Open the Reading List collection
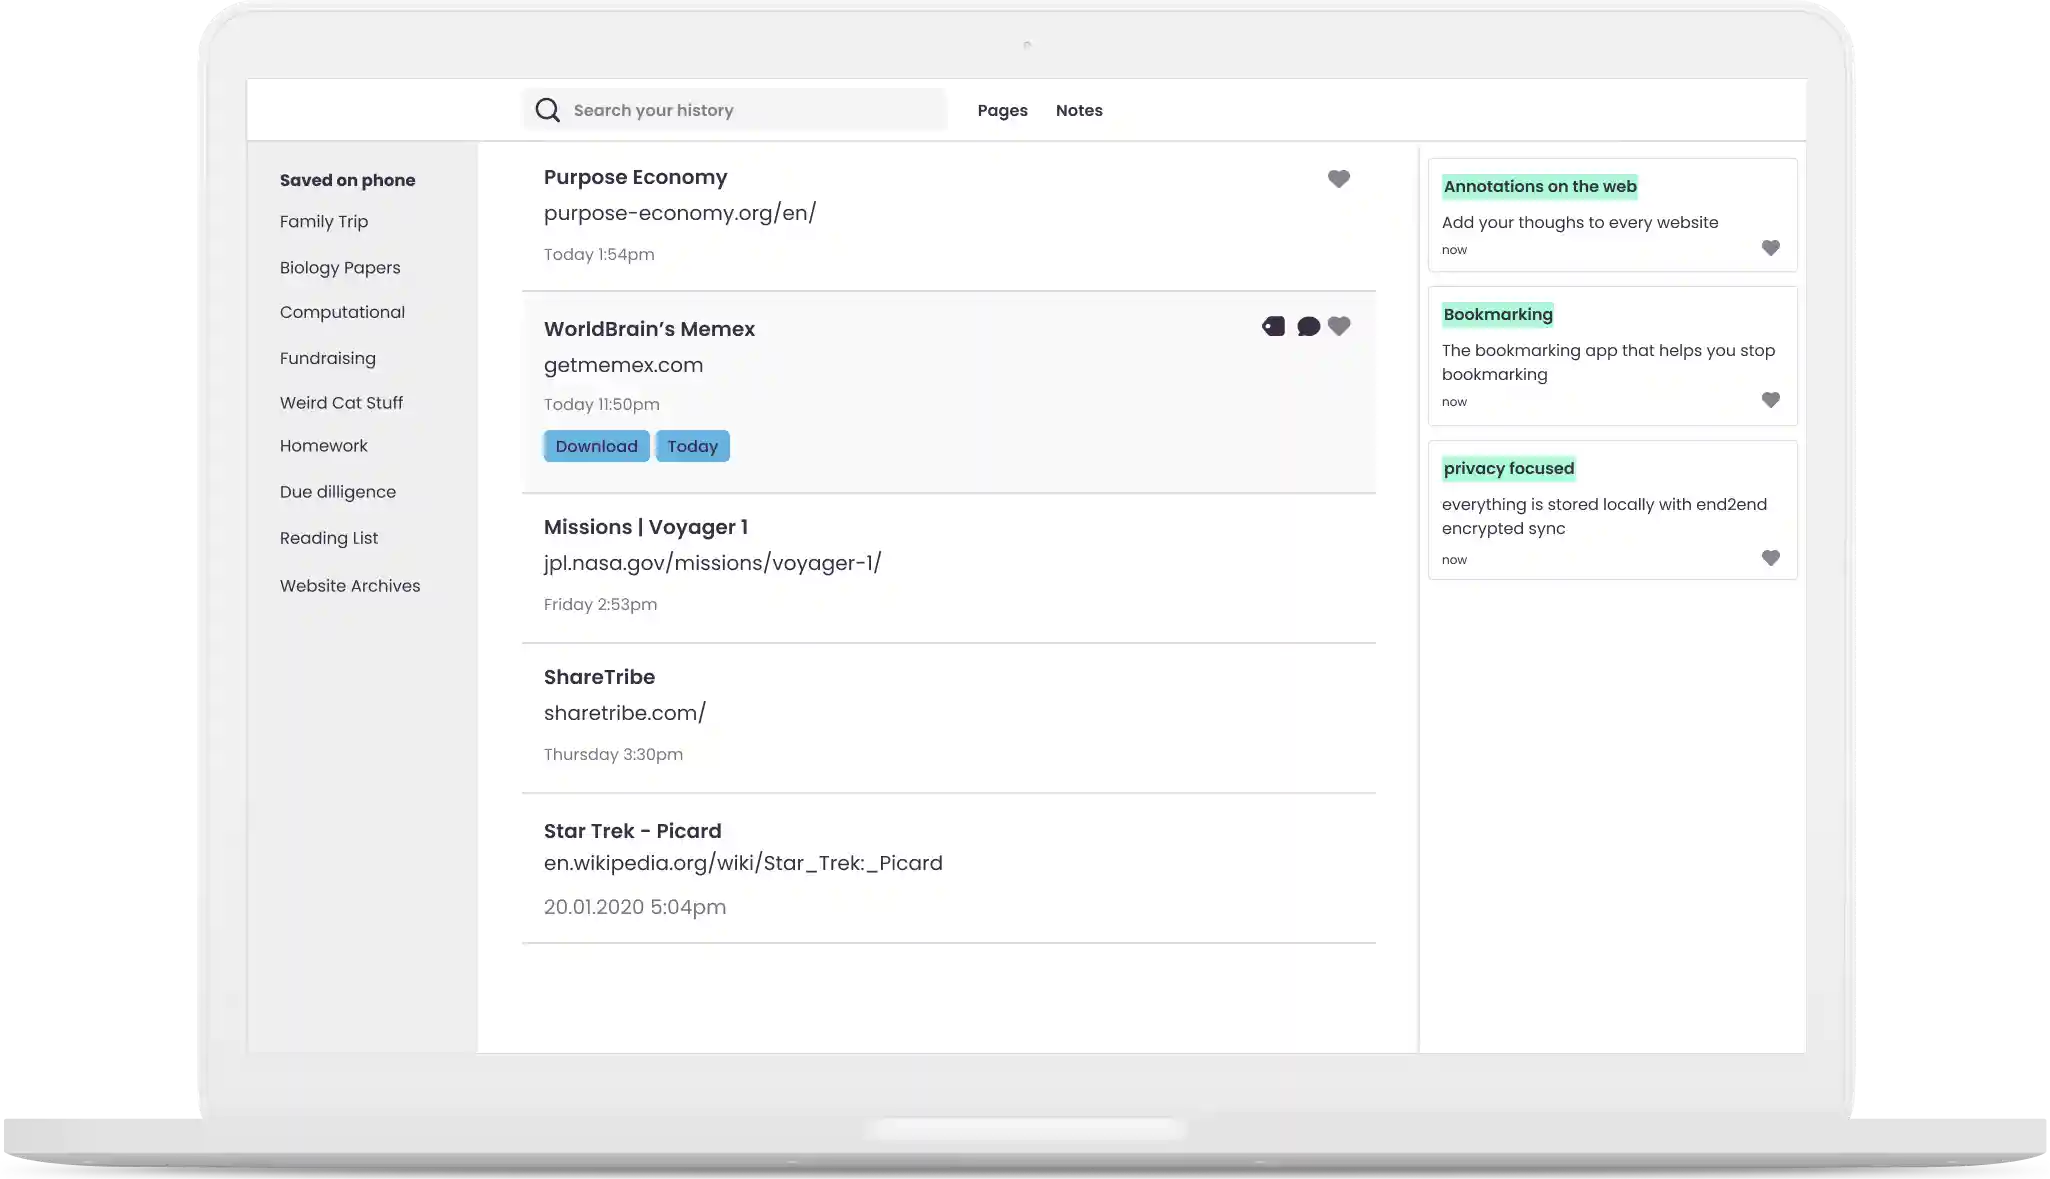 click(x=329, y=538)
